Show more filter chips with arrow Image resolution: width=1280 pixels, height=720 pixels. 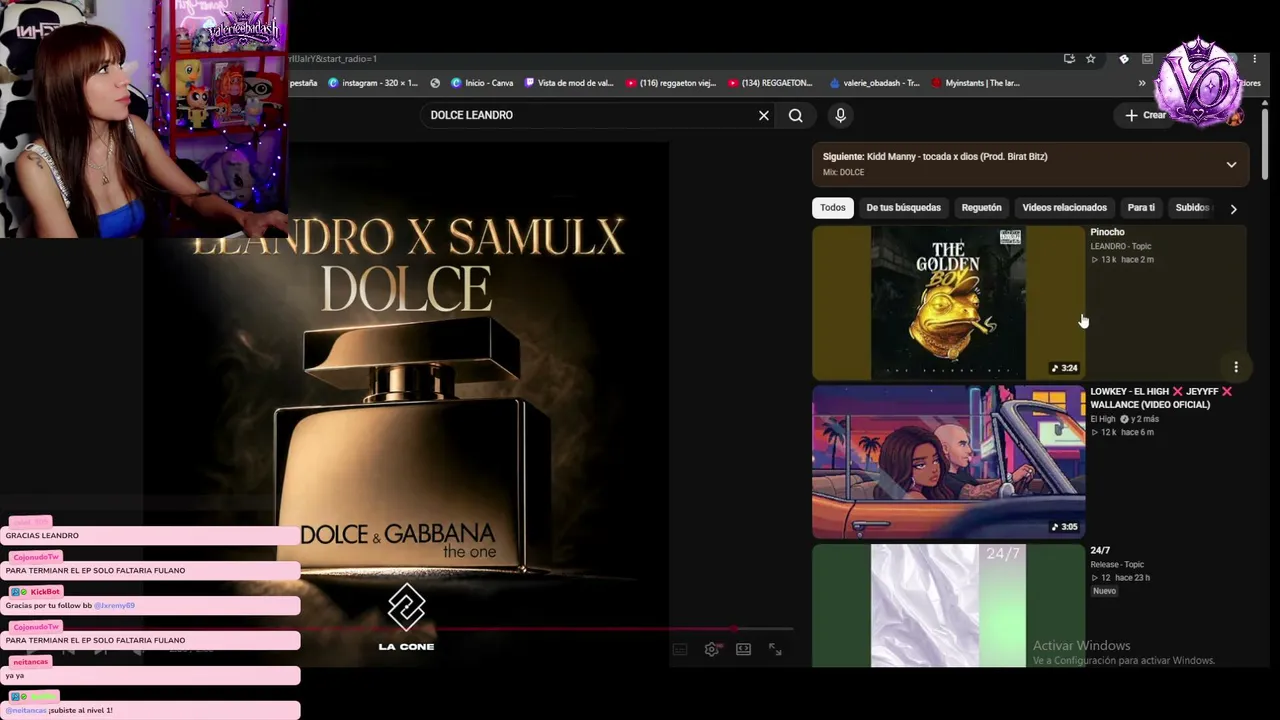tap(1233, 209)
